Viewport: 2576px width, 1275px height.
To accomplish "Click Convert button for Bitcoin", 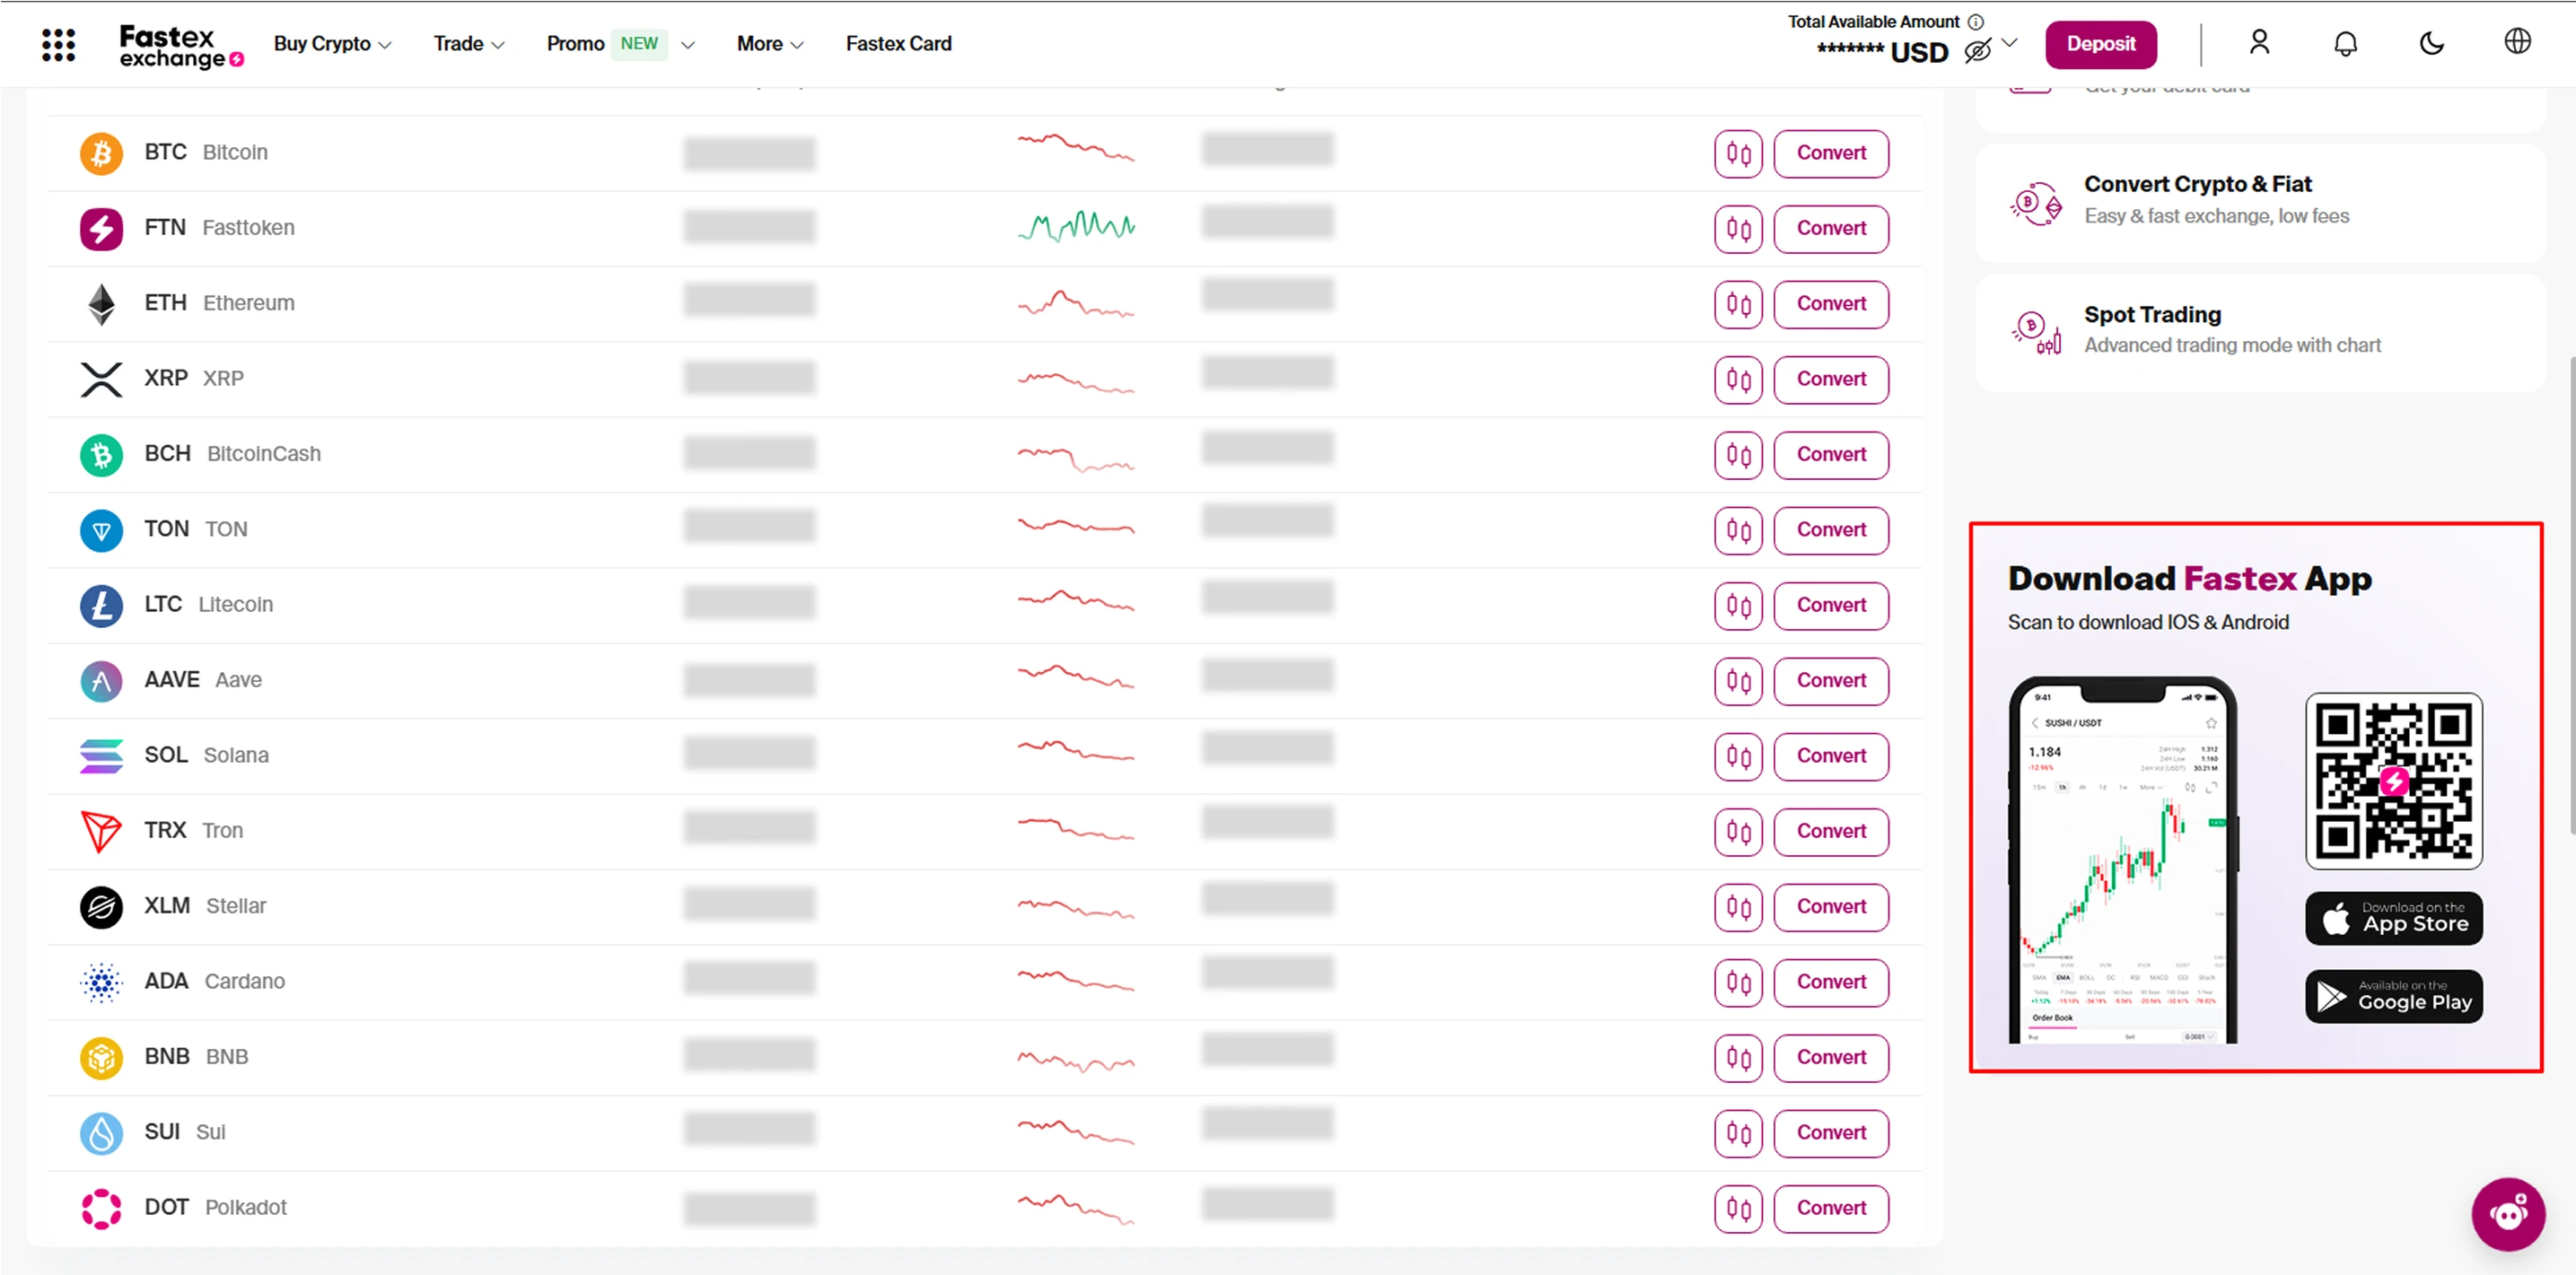I will pos(1830,154).
